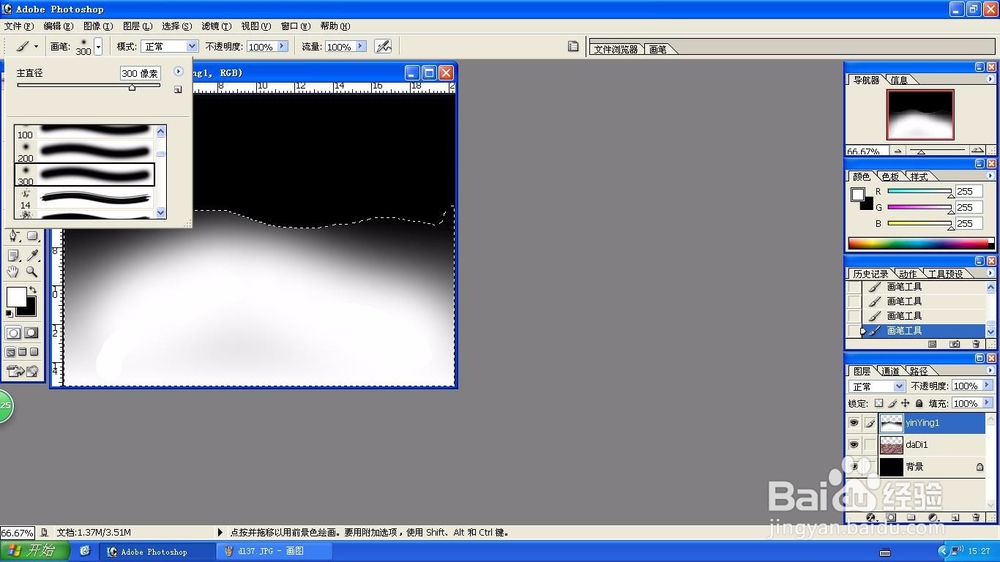The height and width of the screenshot is (562, 1000).
Task: Hide the daDi1 layer
Action: pyautogui.click(x=854, y=445)
